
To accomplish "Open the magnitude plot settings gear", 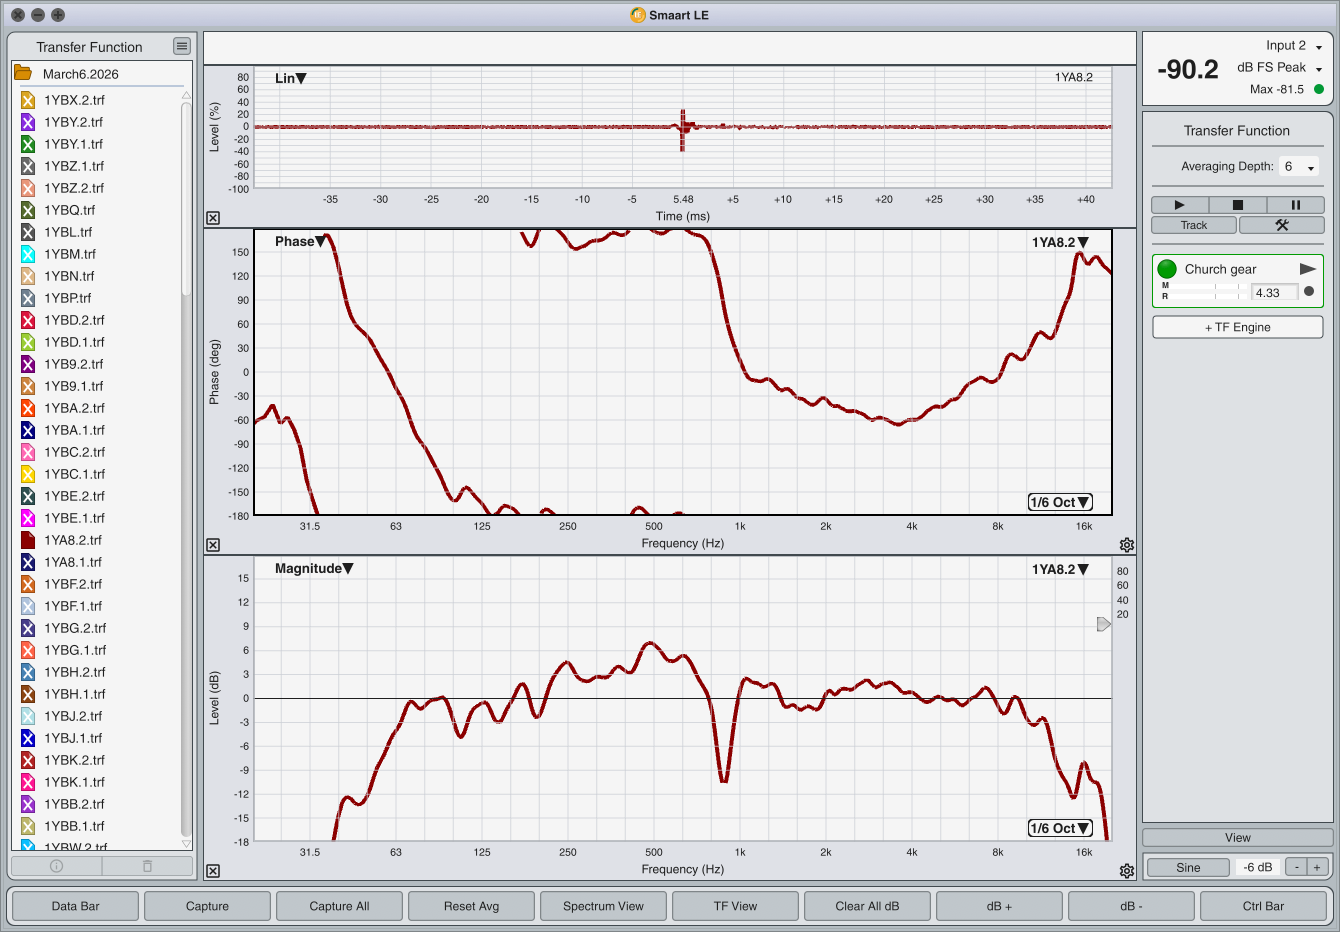I will coord(1127,871).
